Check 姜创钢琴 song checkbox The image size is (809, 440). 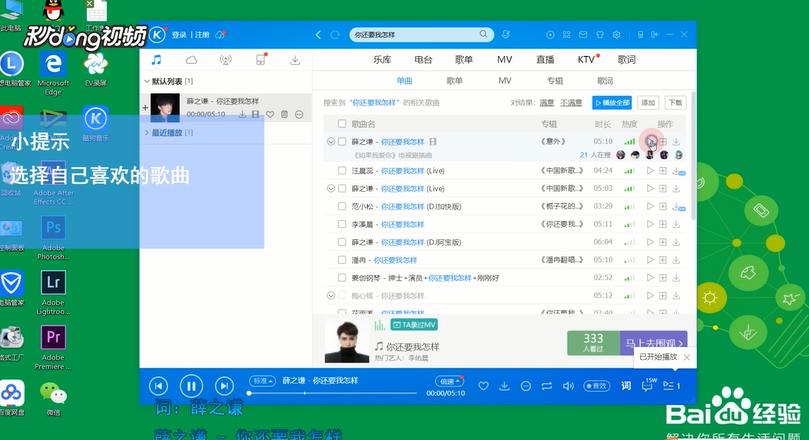[x=342, y=278]
